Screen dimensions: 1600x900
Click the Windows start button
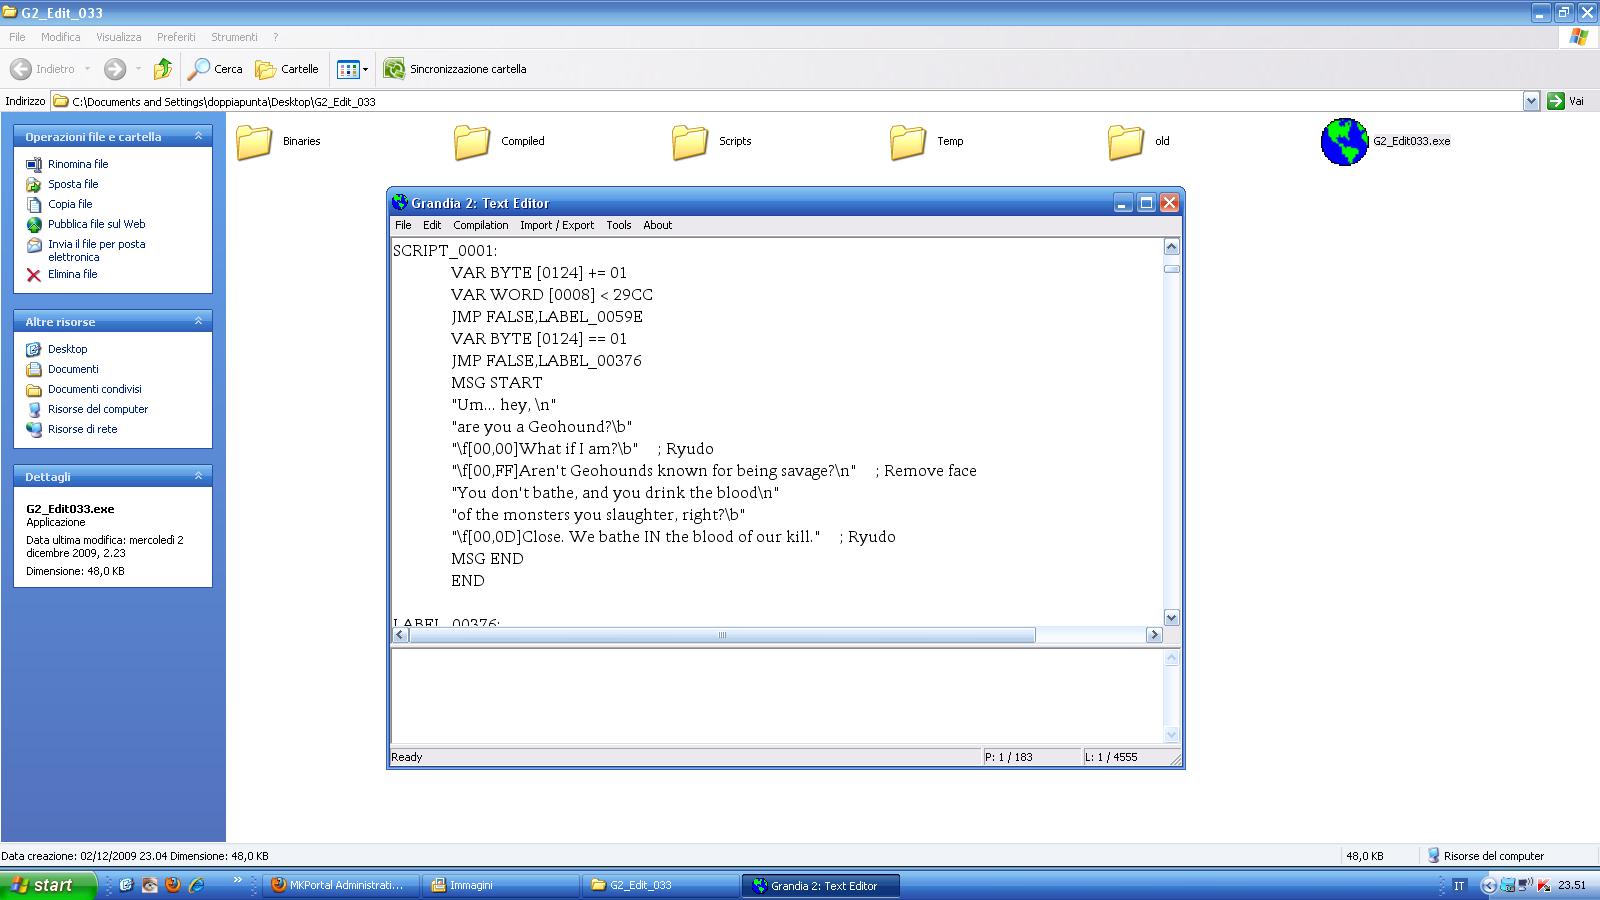(x=49, y=885)
